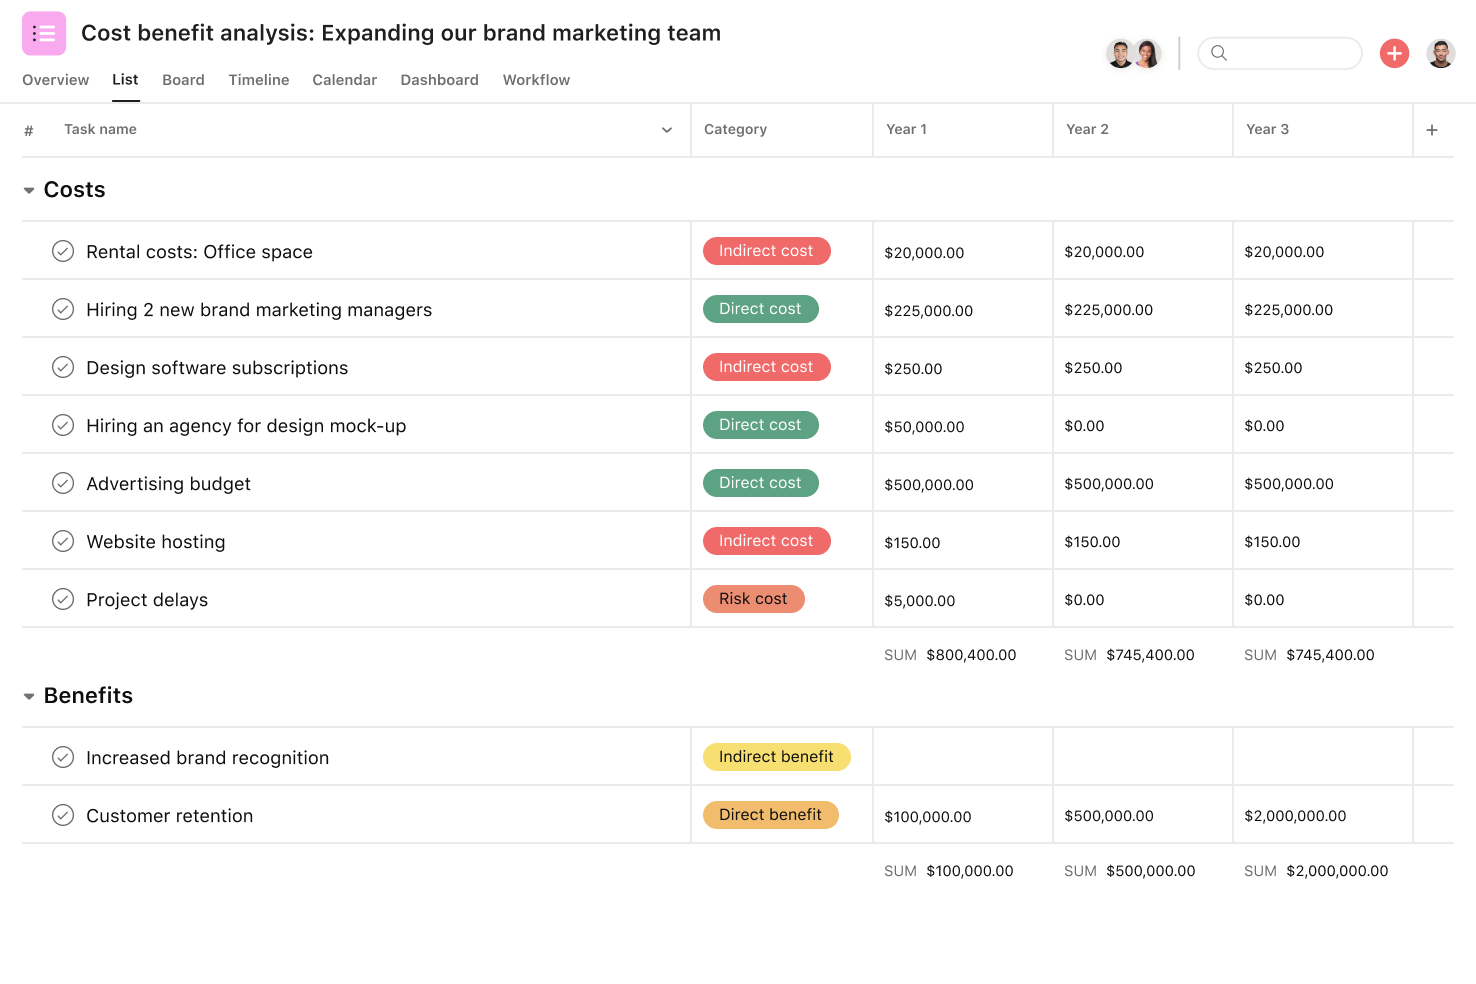The height and width of the screenshot is (984, 1476).
Task: Click the plus icon to add a new column
Action: click(1432, 129)
